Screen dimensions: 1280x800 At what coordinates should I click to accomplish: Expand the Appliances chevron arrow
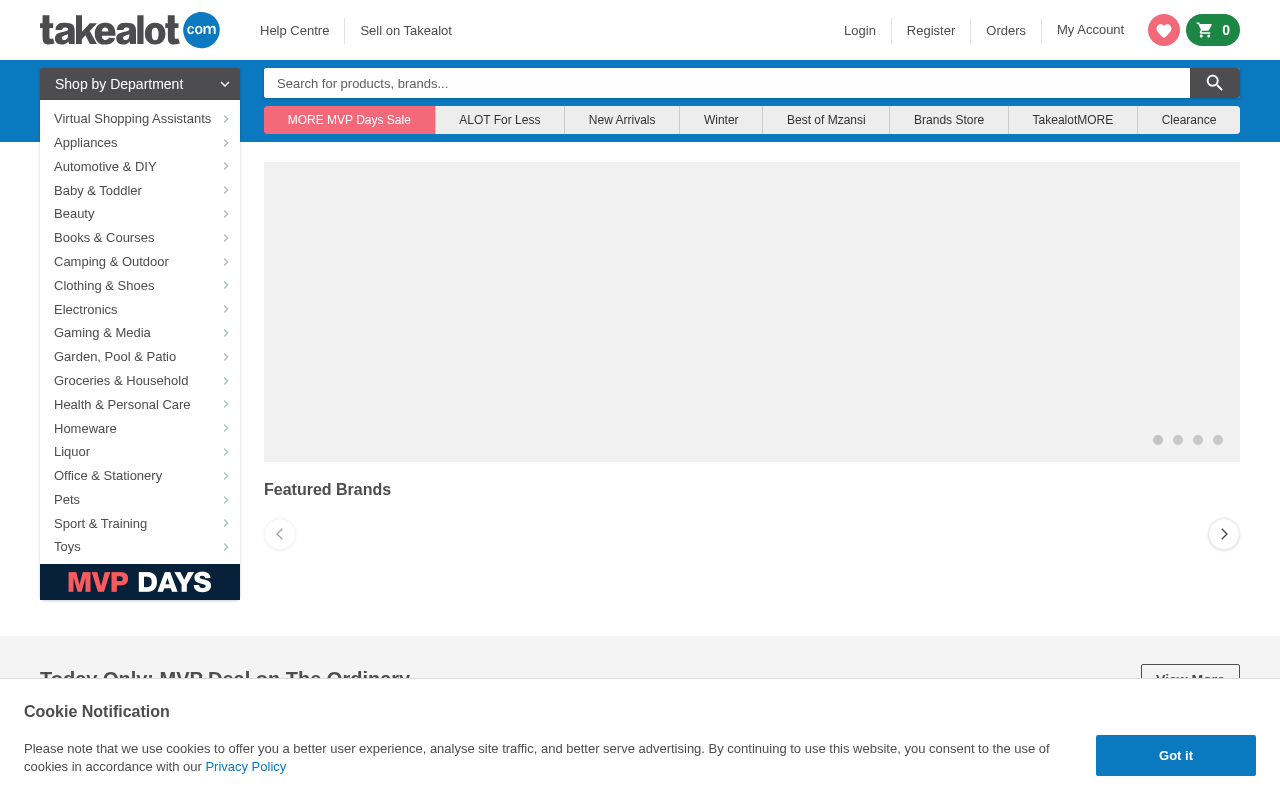[226, 143]
